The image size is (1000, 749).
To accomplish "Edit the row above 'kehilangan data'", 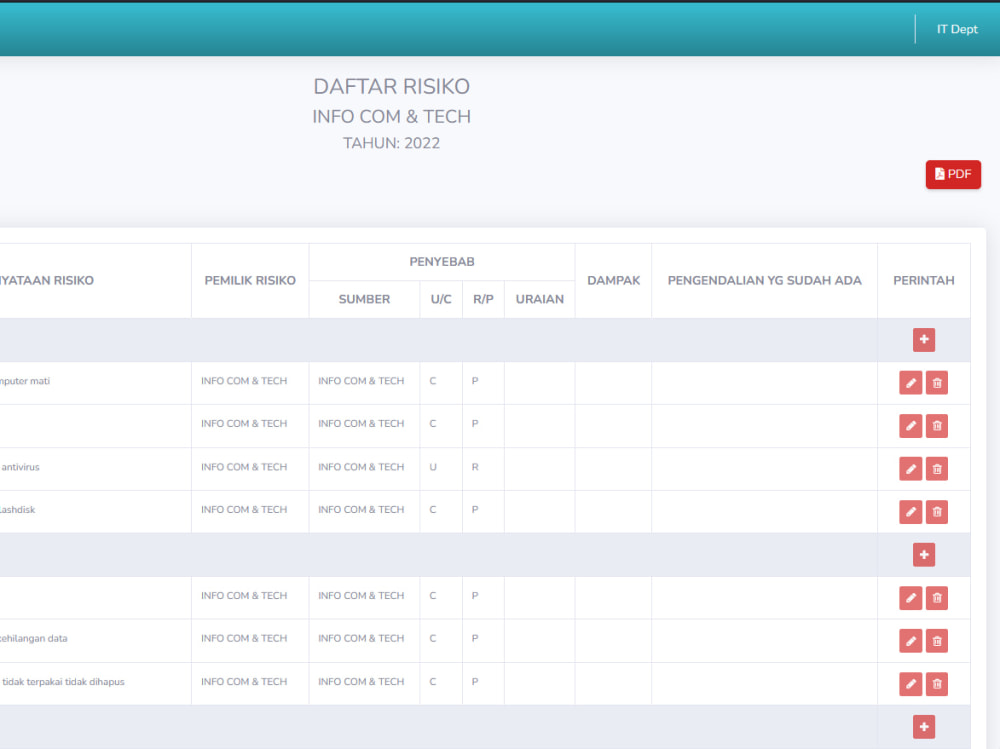I will pyautogui.click(x=911, y=598).
